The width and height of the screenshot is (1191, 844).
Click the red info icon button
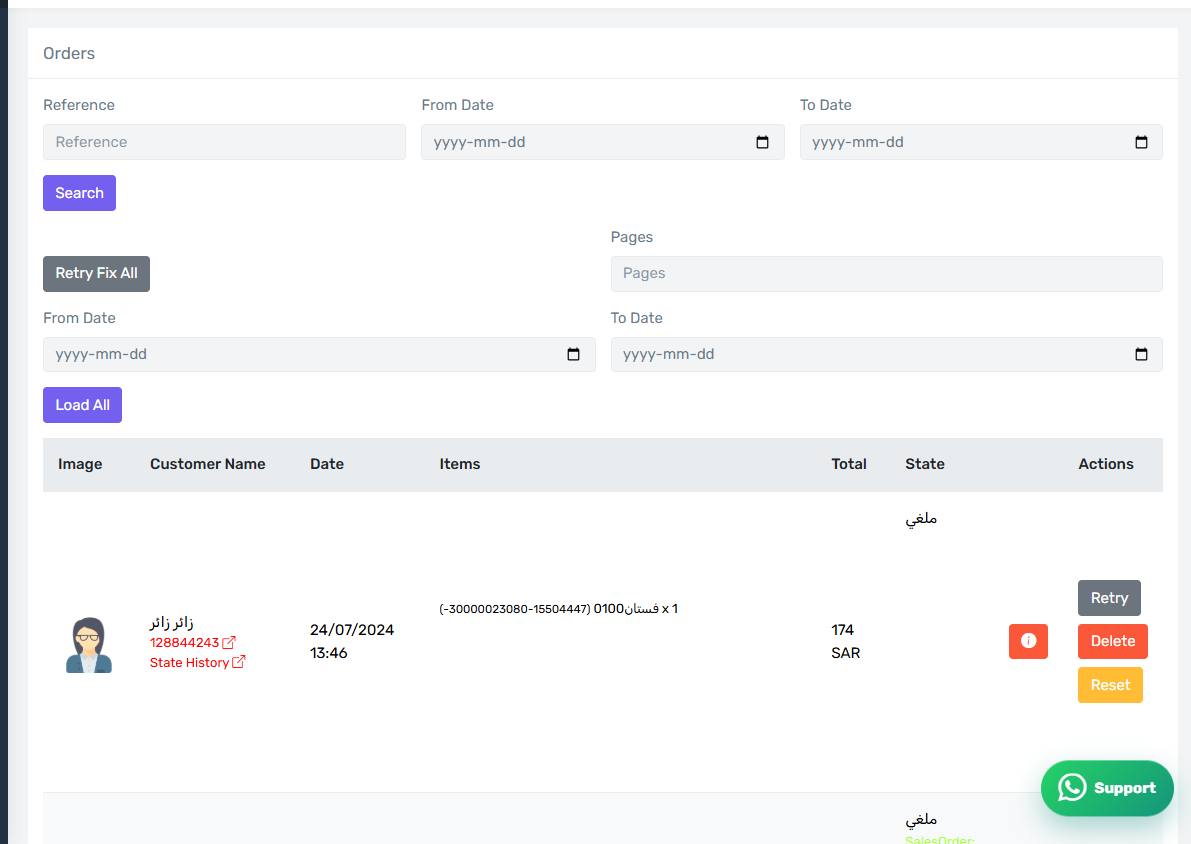tap(1028, 641)
